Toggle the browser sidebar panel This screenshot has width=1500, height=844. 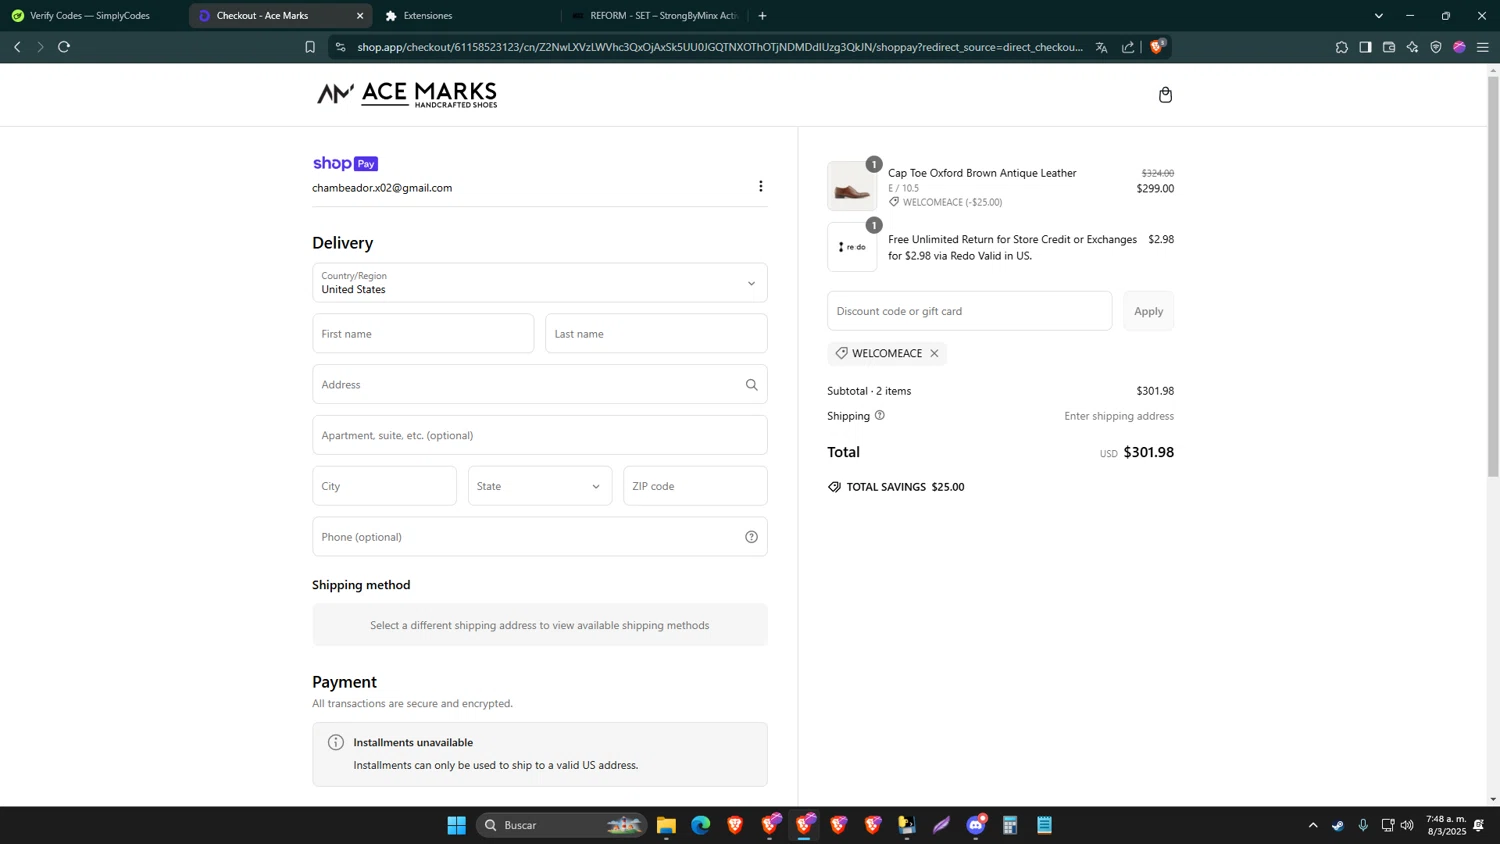coord(1365,47)
